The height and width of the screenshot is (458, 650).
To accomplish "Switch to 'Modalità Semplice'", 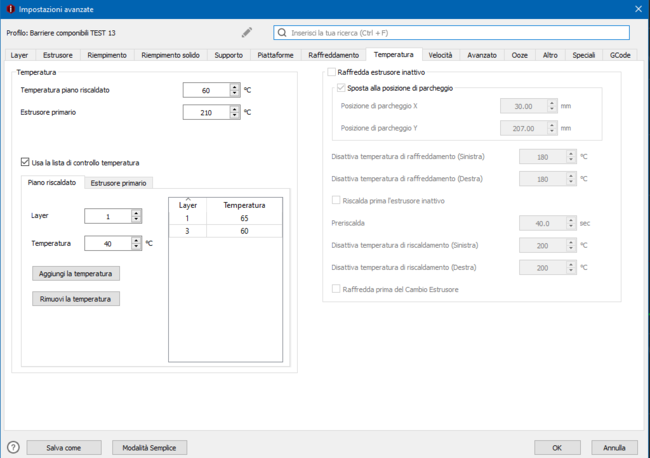I will point(149,448).
